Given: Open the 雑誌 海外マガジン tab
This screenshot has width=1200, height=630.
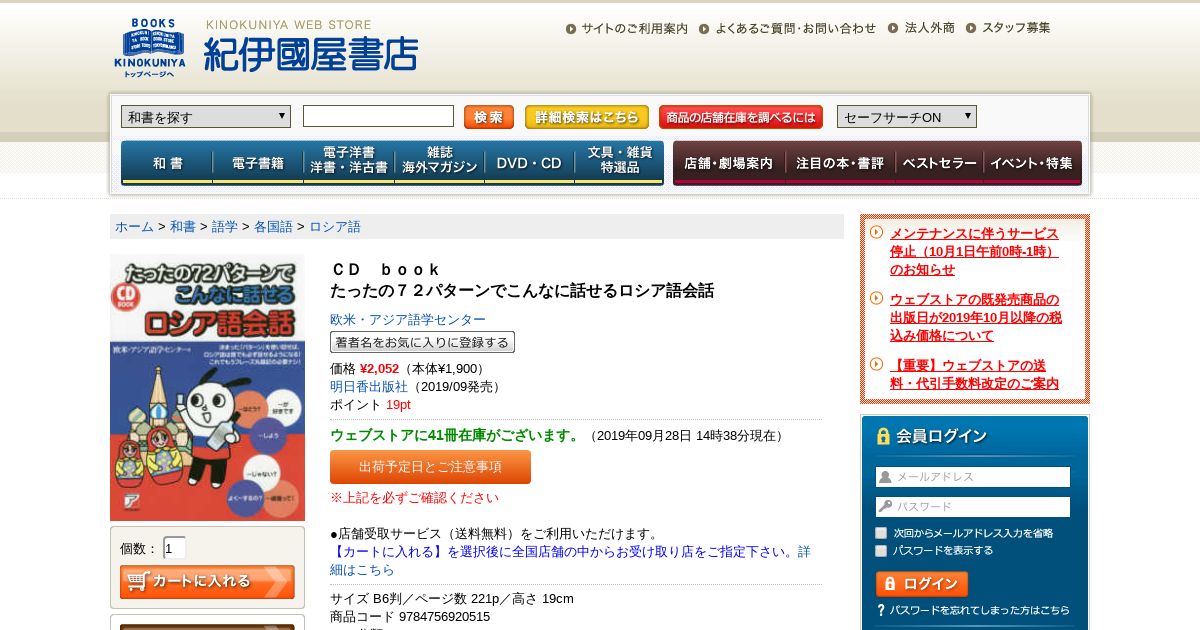Looking at the screenshot, I should point(439,163).
